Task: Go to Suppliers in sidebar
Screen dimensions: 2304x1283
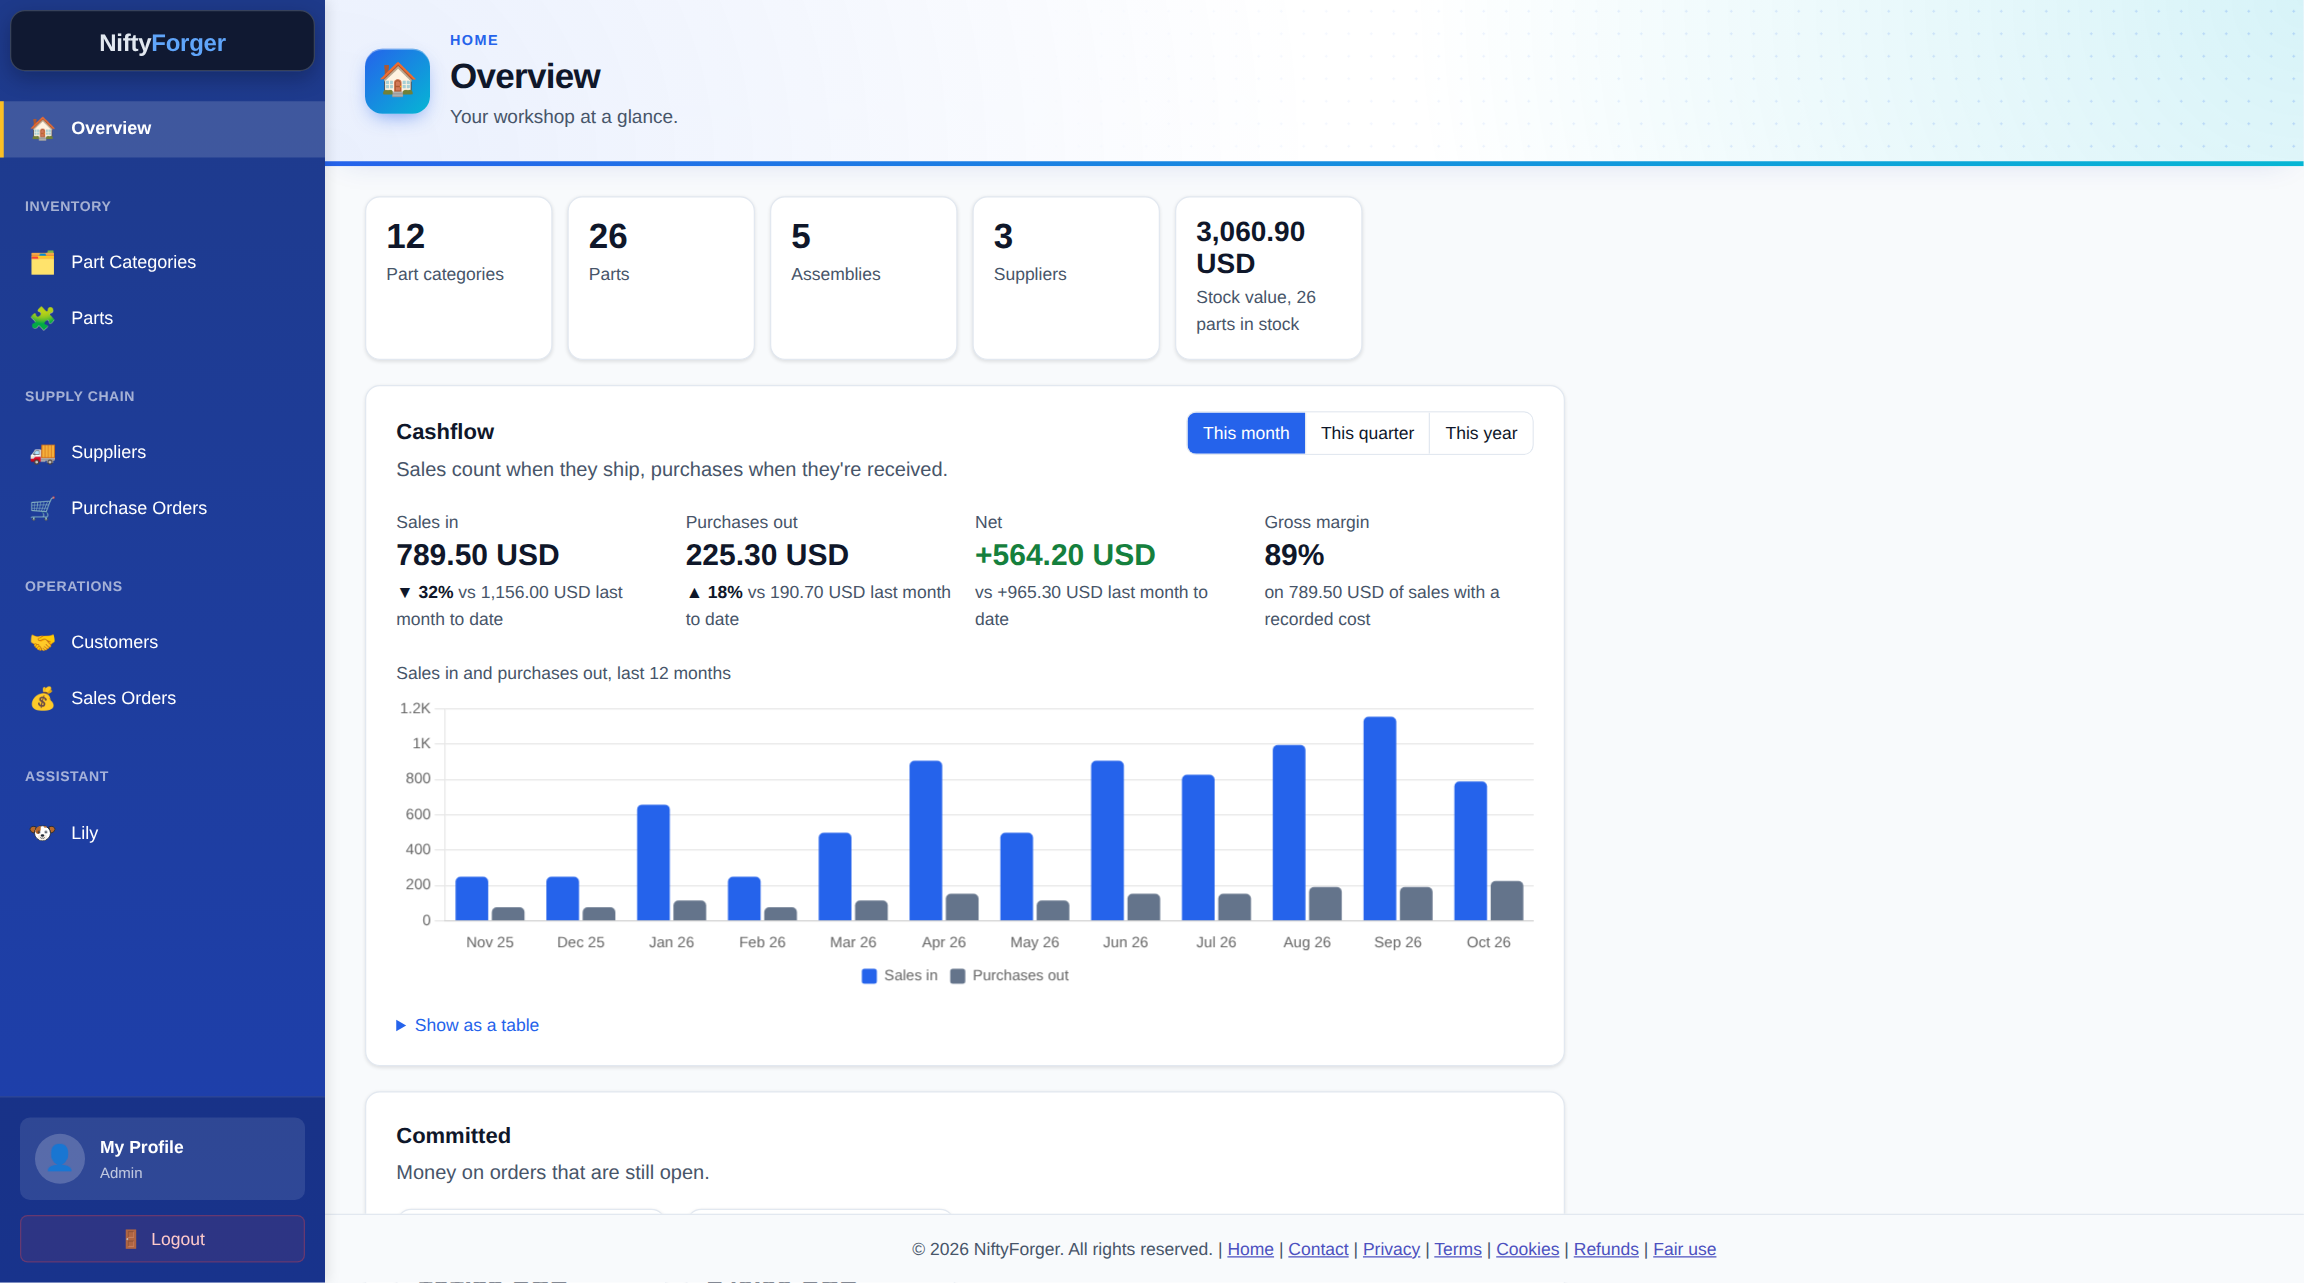Action: pos(162,452)
